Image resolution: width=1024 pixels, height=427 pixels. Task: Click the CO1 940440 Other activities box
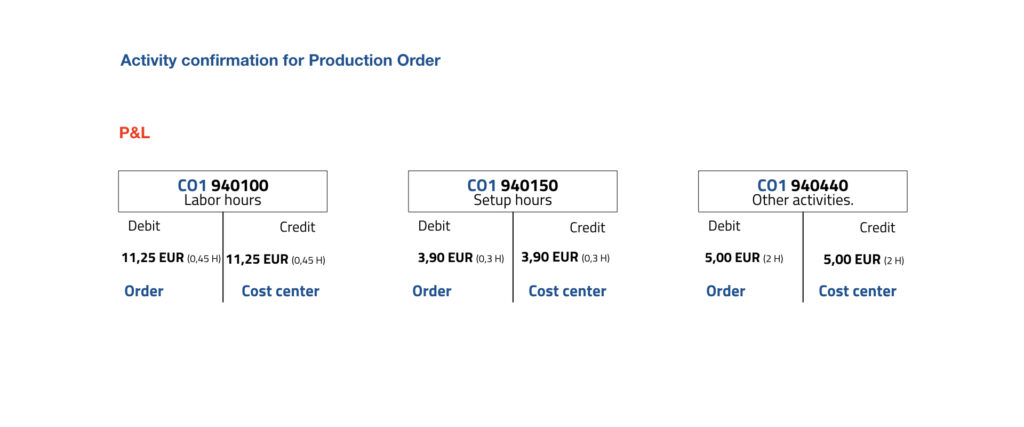[802, 191]
